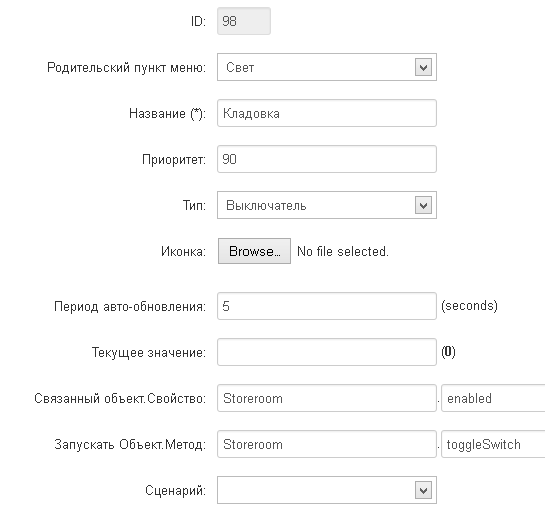Click the Запускать Объект field with Storeroom
This screenshot has width=545, height=511.
(327, 444)
